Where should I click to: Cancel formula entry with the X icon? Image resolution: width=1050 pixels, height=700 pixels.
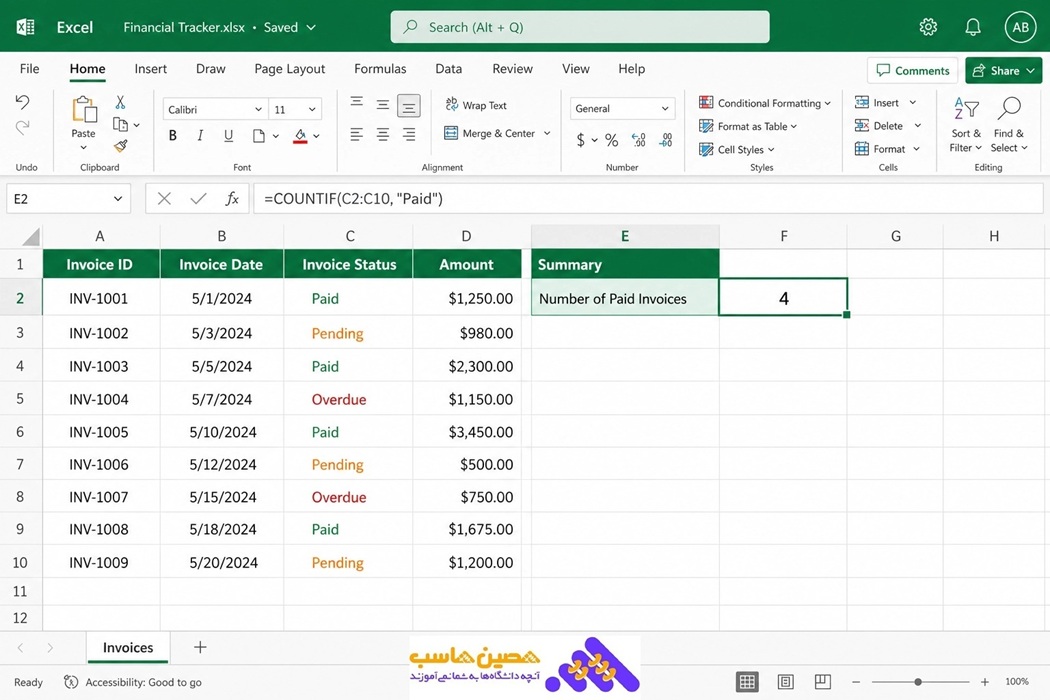click(164, 198)
